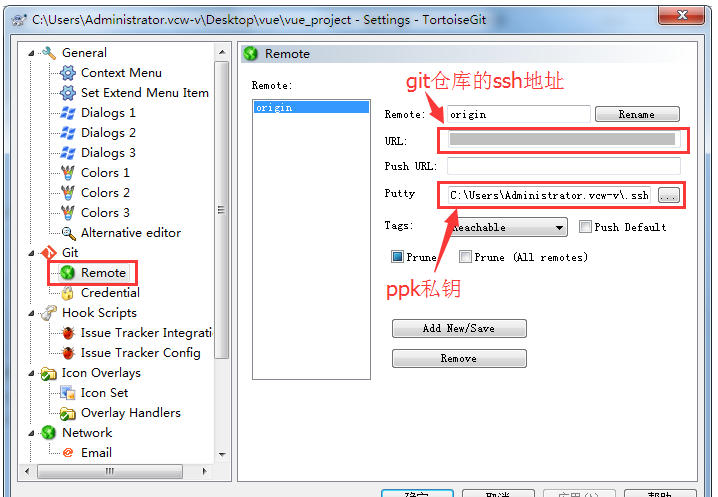The height and width of the screenshot is (497, 718).
Task: Click tree horizontal scrollbar left arrow
Action: click(27, 471)
